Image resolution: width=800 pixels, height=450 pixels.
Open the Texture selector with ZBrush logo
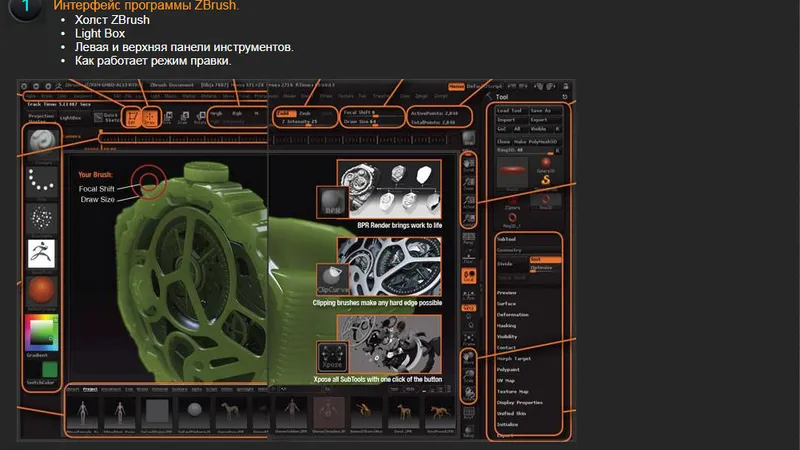pyautogui.click(x=41, y=254)
